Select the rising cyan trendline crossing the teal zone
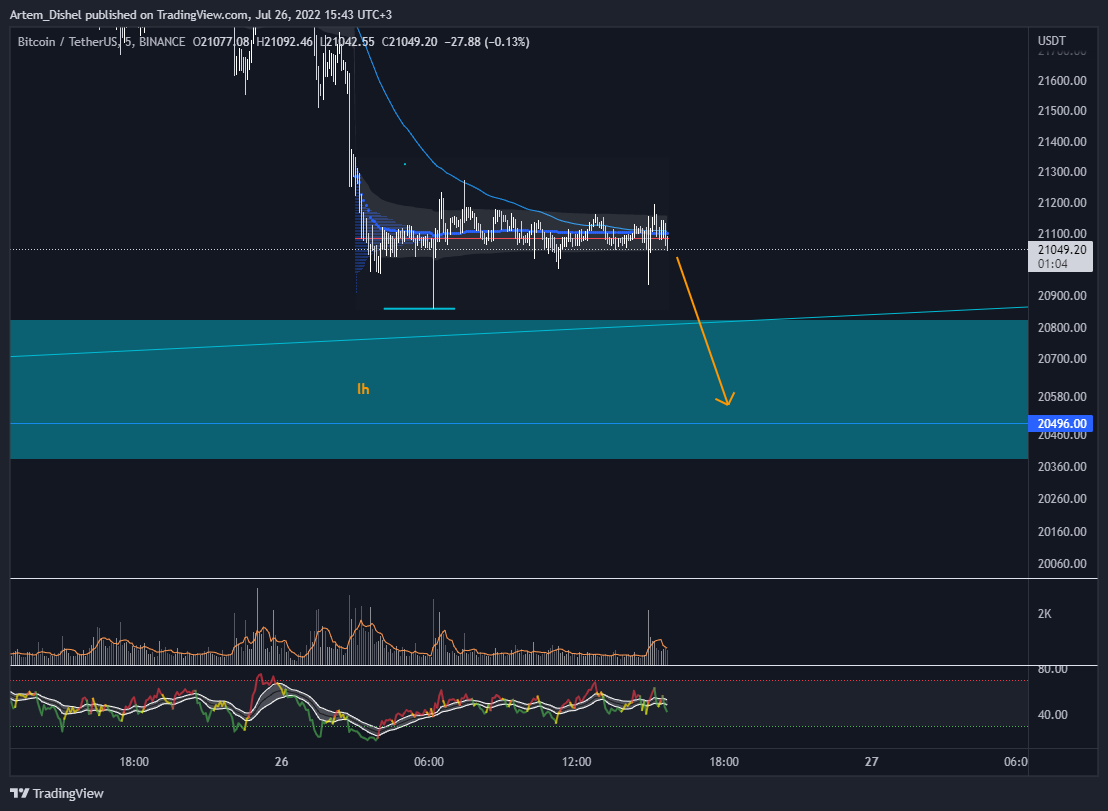 point(519,332)
